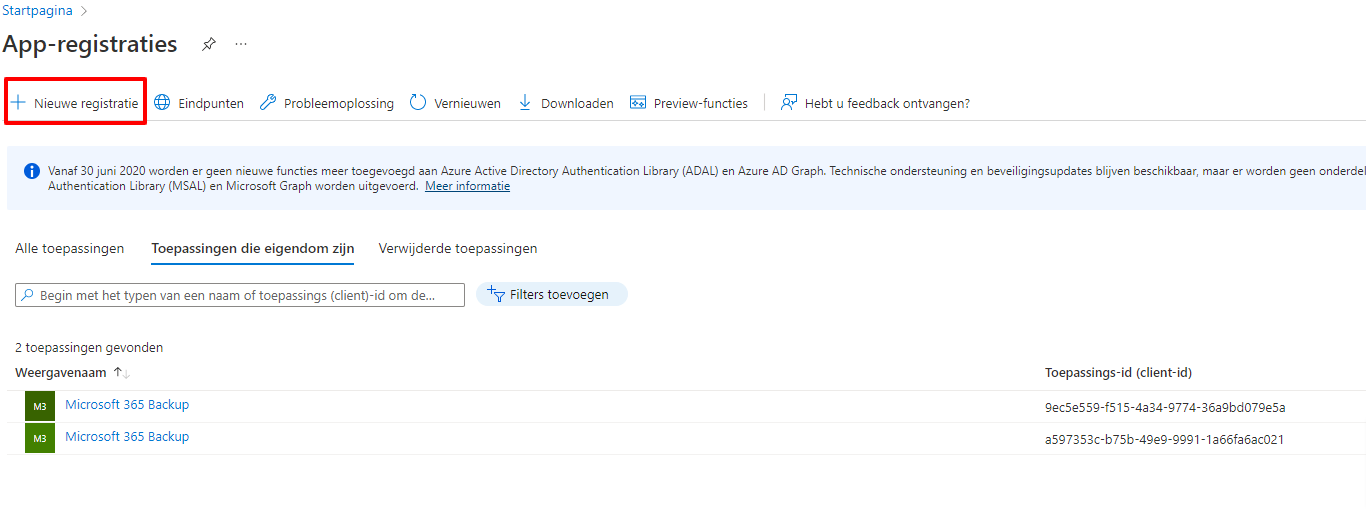1366x526 pixels.
Task: Click the Downloaden arrow icon
Action: [x=525, y=103]
